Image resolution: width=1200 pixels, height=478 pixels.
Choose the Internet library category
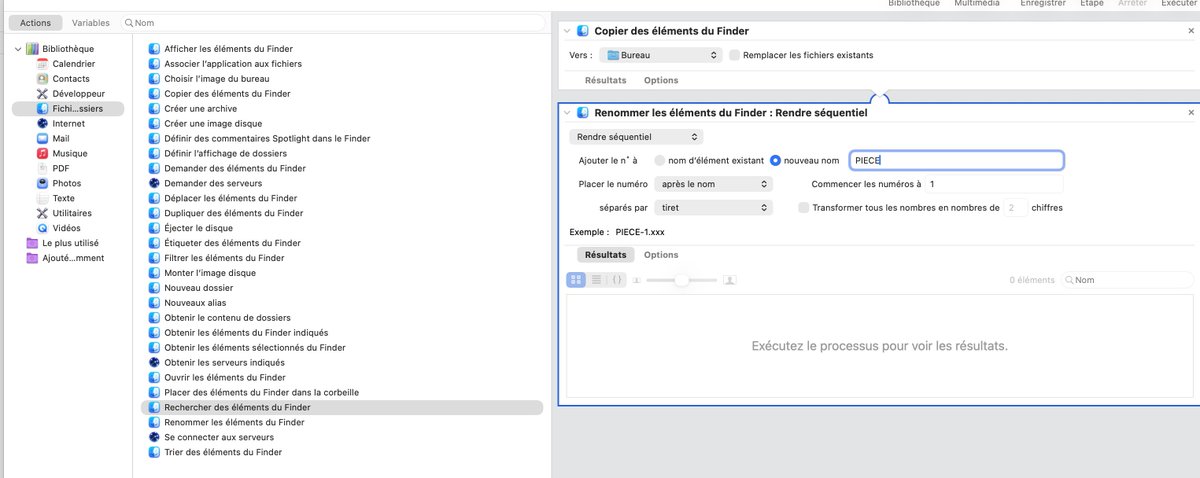(68, 123)
